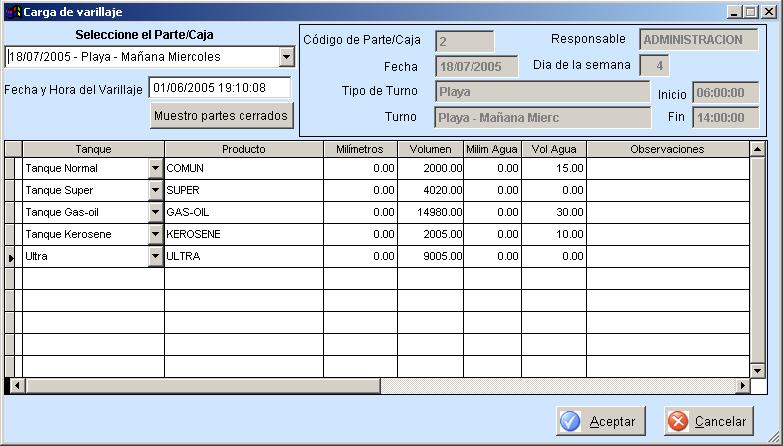Click the Carga de varillaje title bar icon
This screenshot has width=783, height=446.
(13, 12)
